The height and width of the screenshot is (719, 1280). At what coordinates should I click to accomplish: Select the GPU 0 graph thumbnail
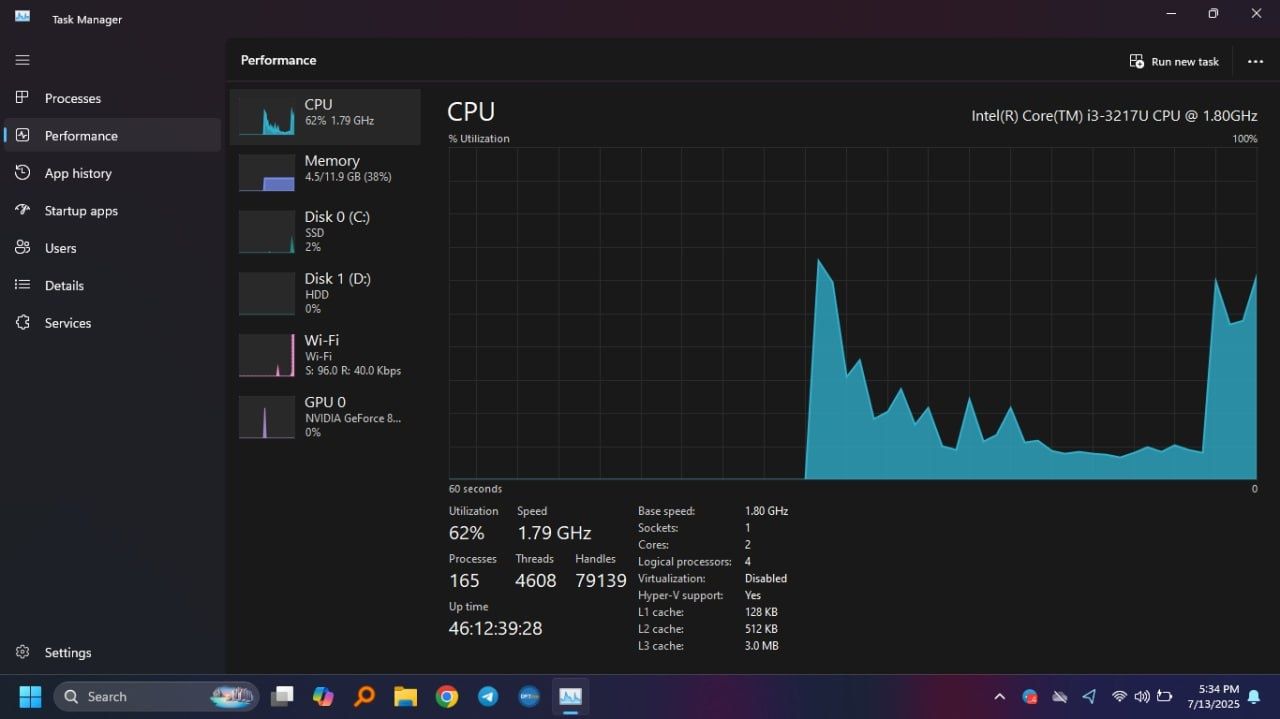(x=266, y=417)
